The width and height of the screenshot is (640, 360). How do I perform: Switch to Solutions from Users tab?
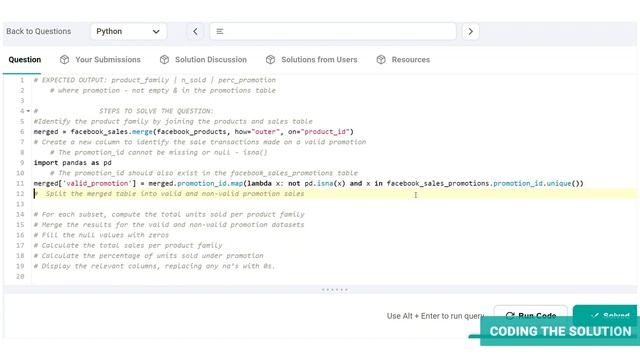[x=319, y=60]
